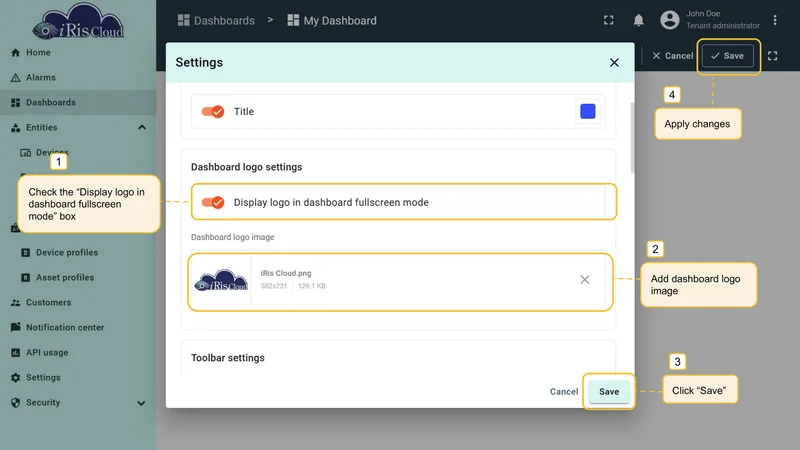The width and height of the screenshot is (800, 450).
Task: Click the Dashboard logo settings heading
Action: tap(246, 167)
